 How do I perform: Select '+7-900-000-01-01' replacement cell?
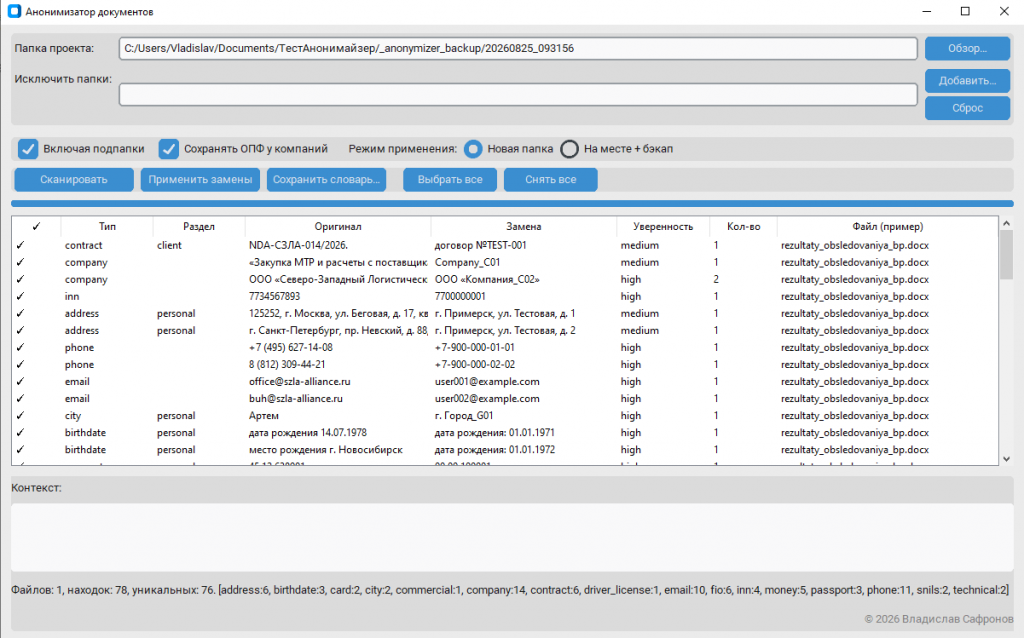[524, 347]
